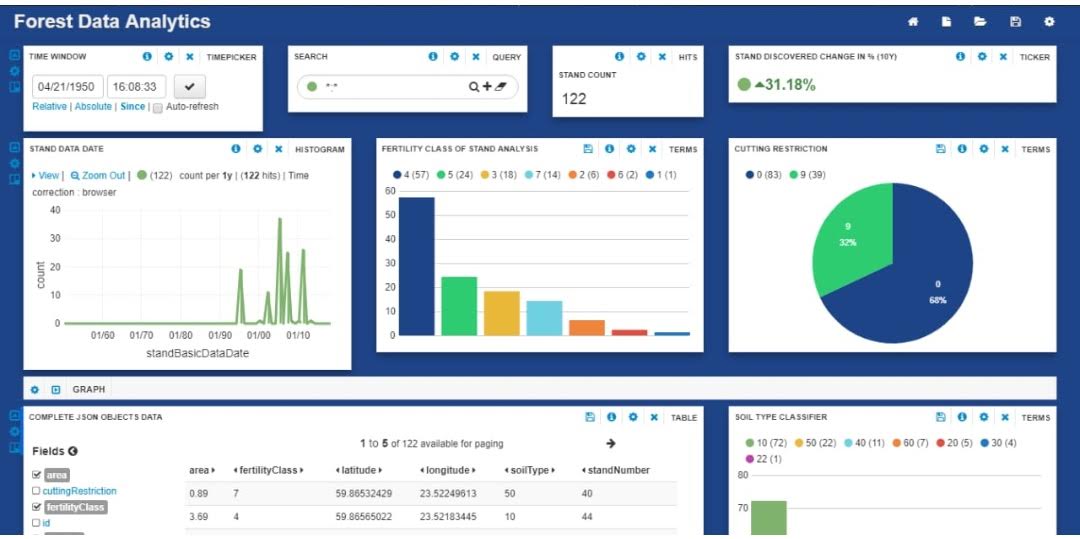Run the query with the magnifier icon

tap(474, 87)
